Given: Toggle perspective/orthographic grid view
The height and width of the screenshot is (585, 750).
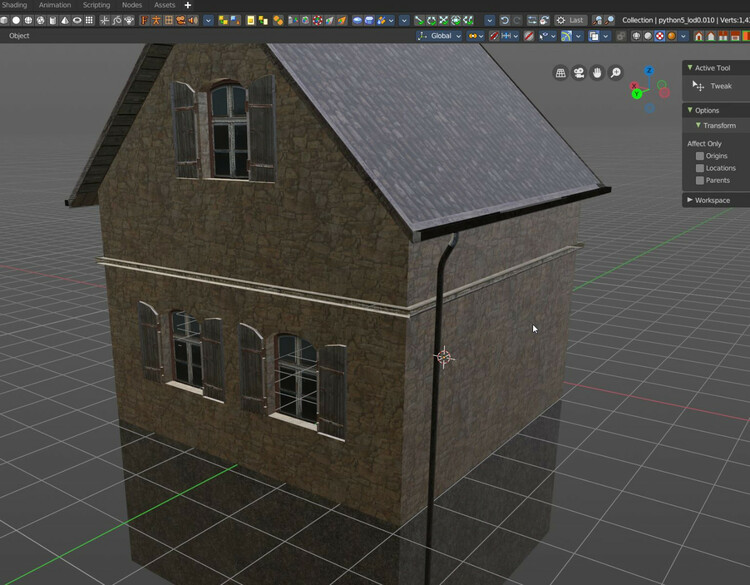Looking at the screenshot, I should pos(561,73).
